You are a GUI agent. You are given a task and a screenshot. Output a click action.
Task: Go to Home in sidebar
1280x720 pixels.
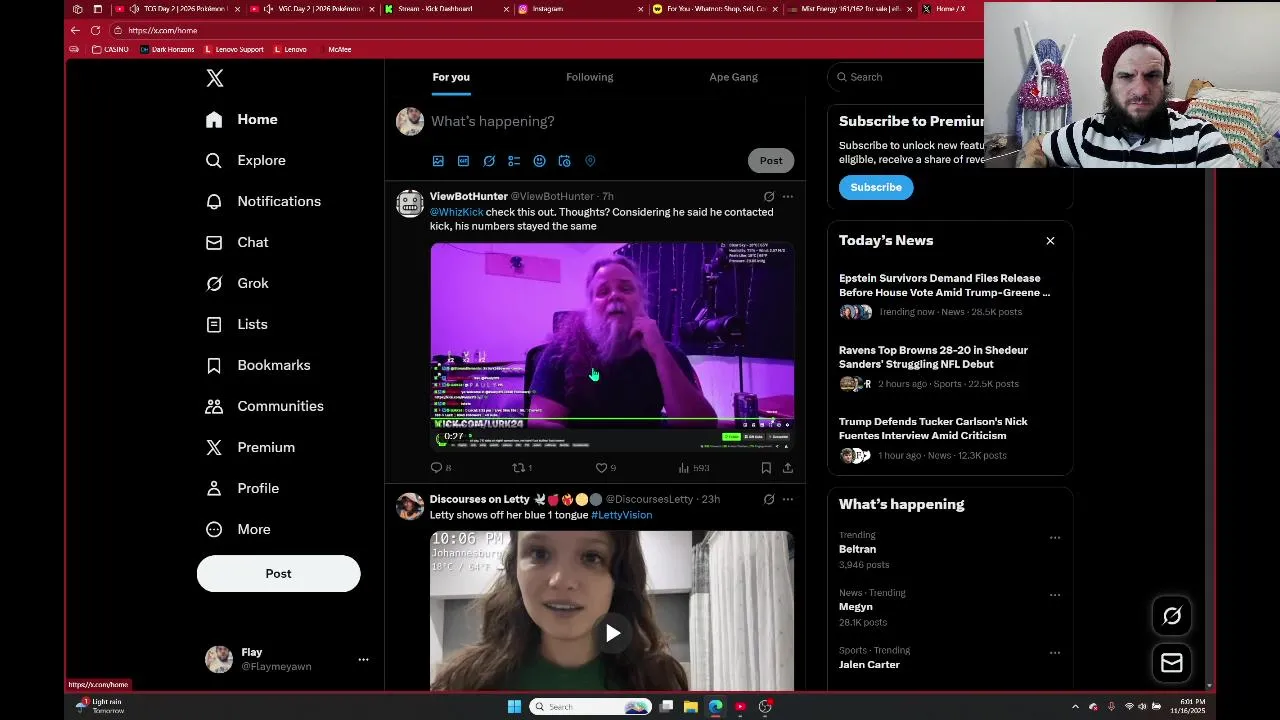click(x=242, y=119)
